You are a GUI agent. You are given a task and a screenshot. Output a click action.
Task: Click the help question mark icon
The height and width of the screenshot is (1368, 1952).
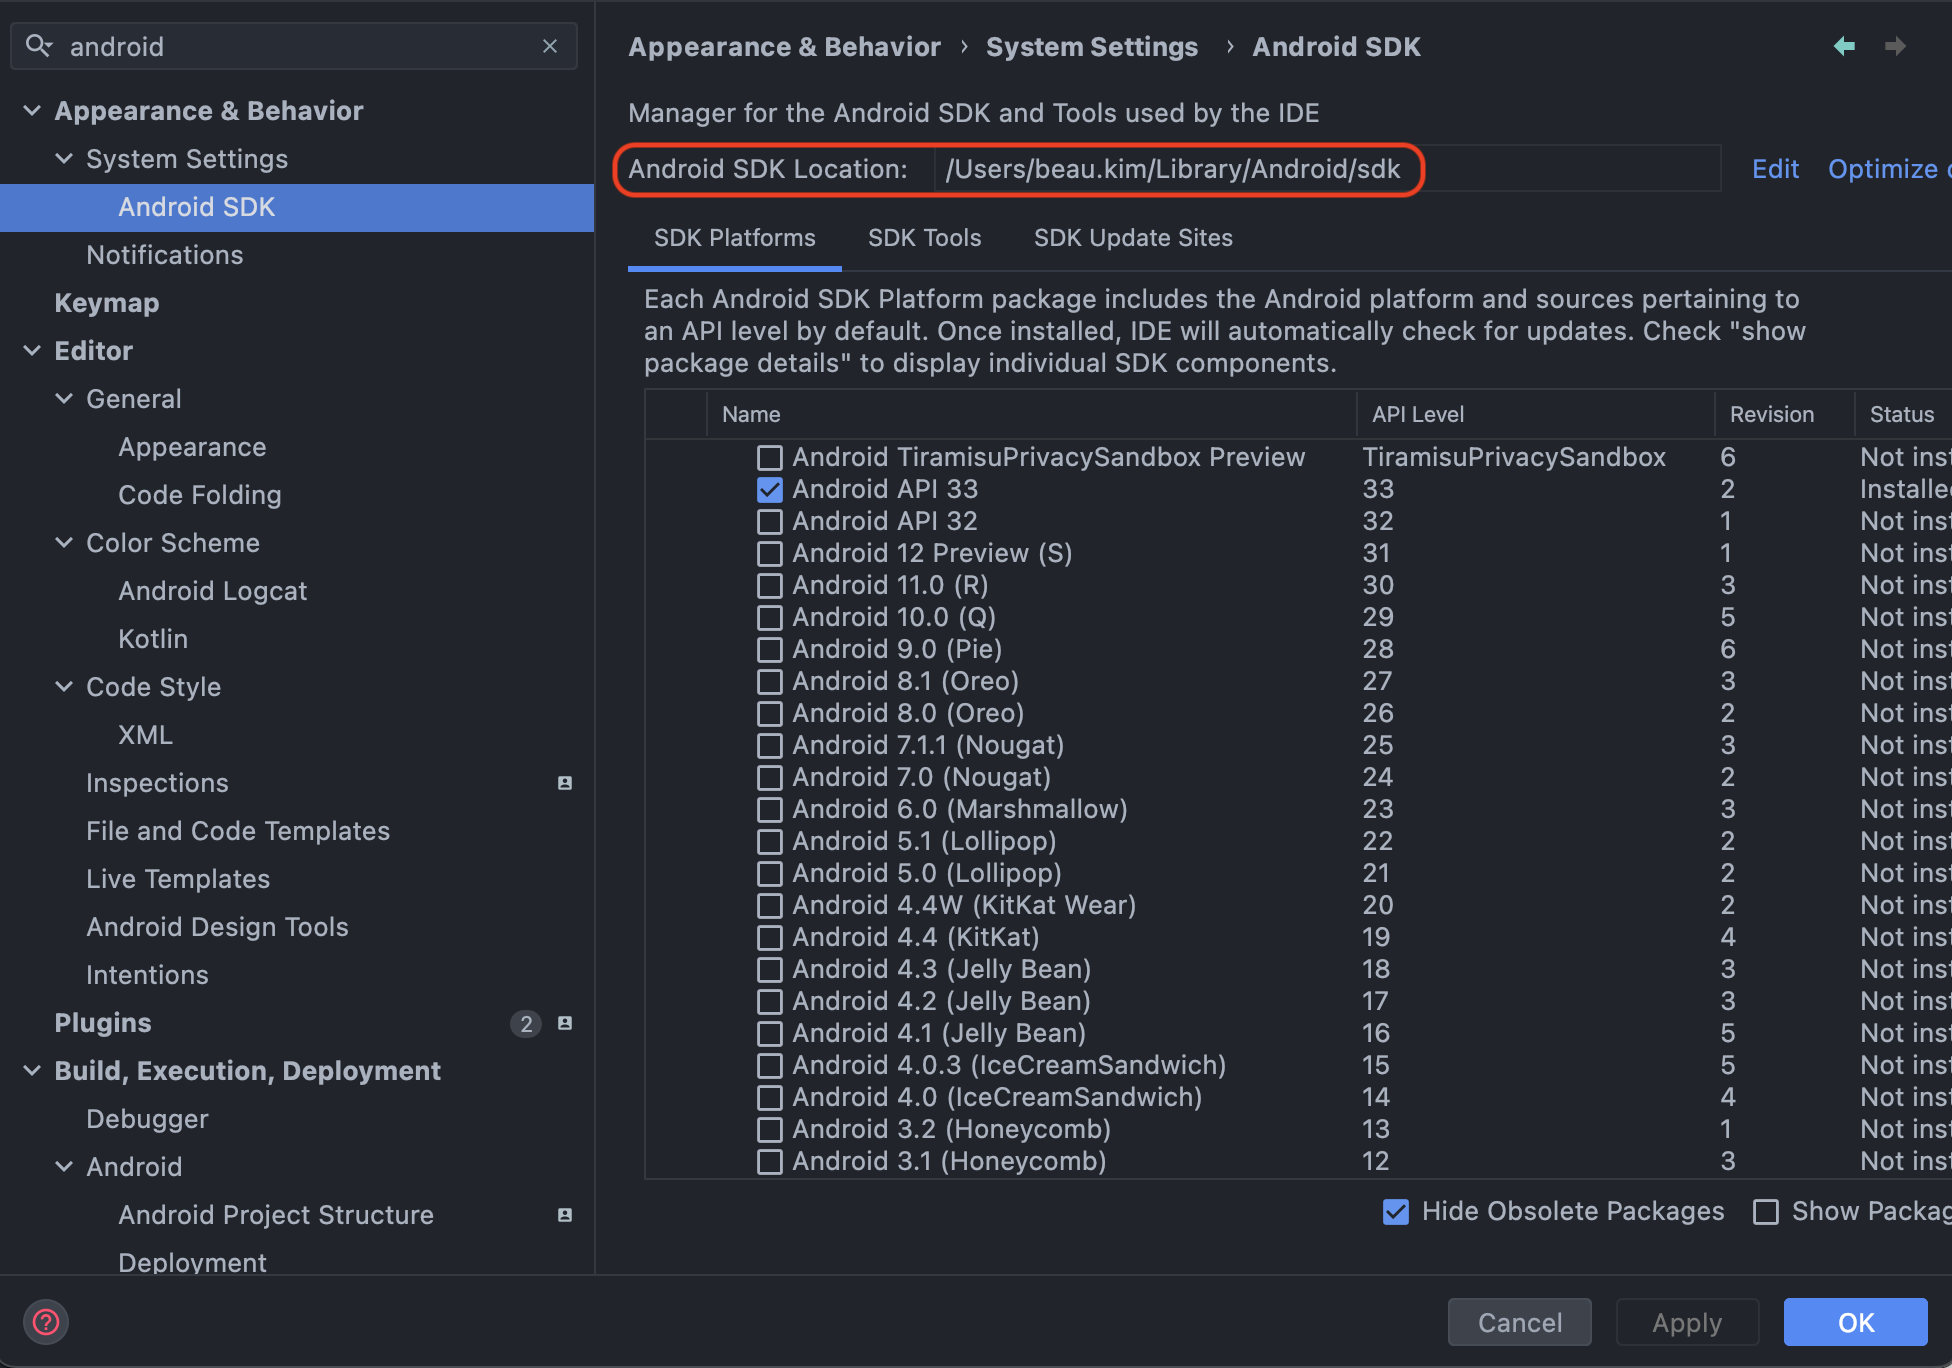(x=46, y=1322)
